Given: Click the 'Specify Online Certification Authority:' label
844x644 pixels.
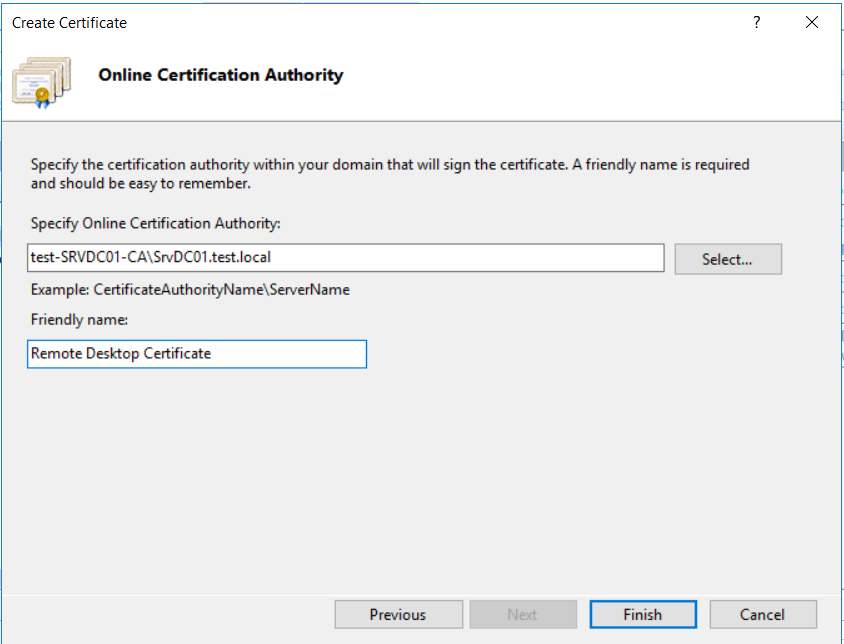Looking at the screenshot, I should point(156,223).
